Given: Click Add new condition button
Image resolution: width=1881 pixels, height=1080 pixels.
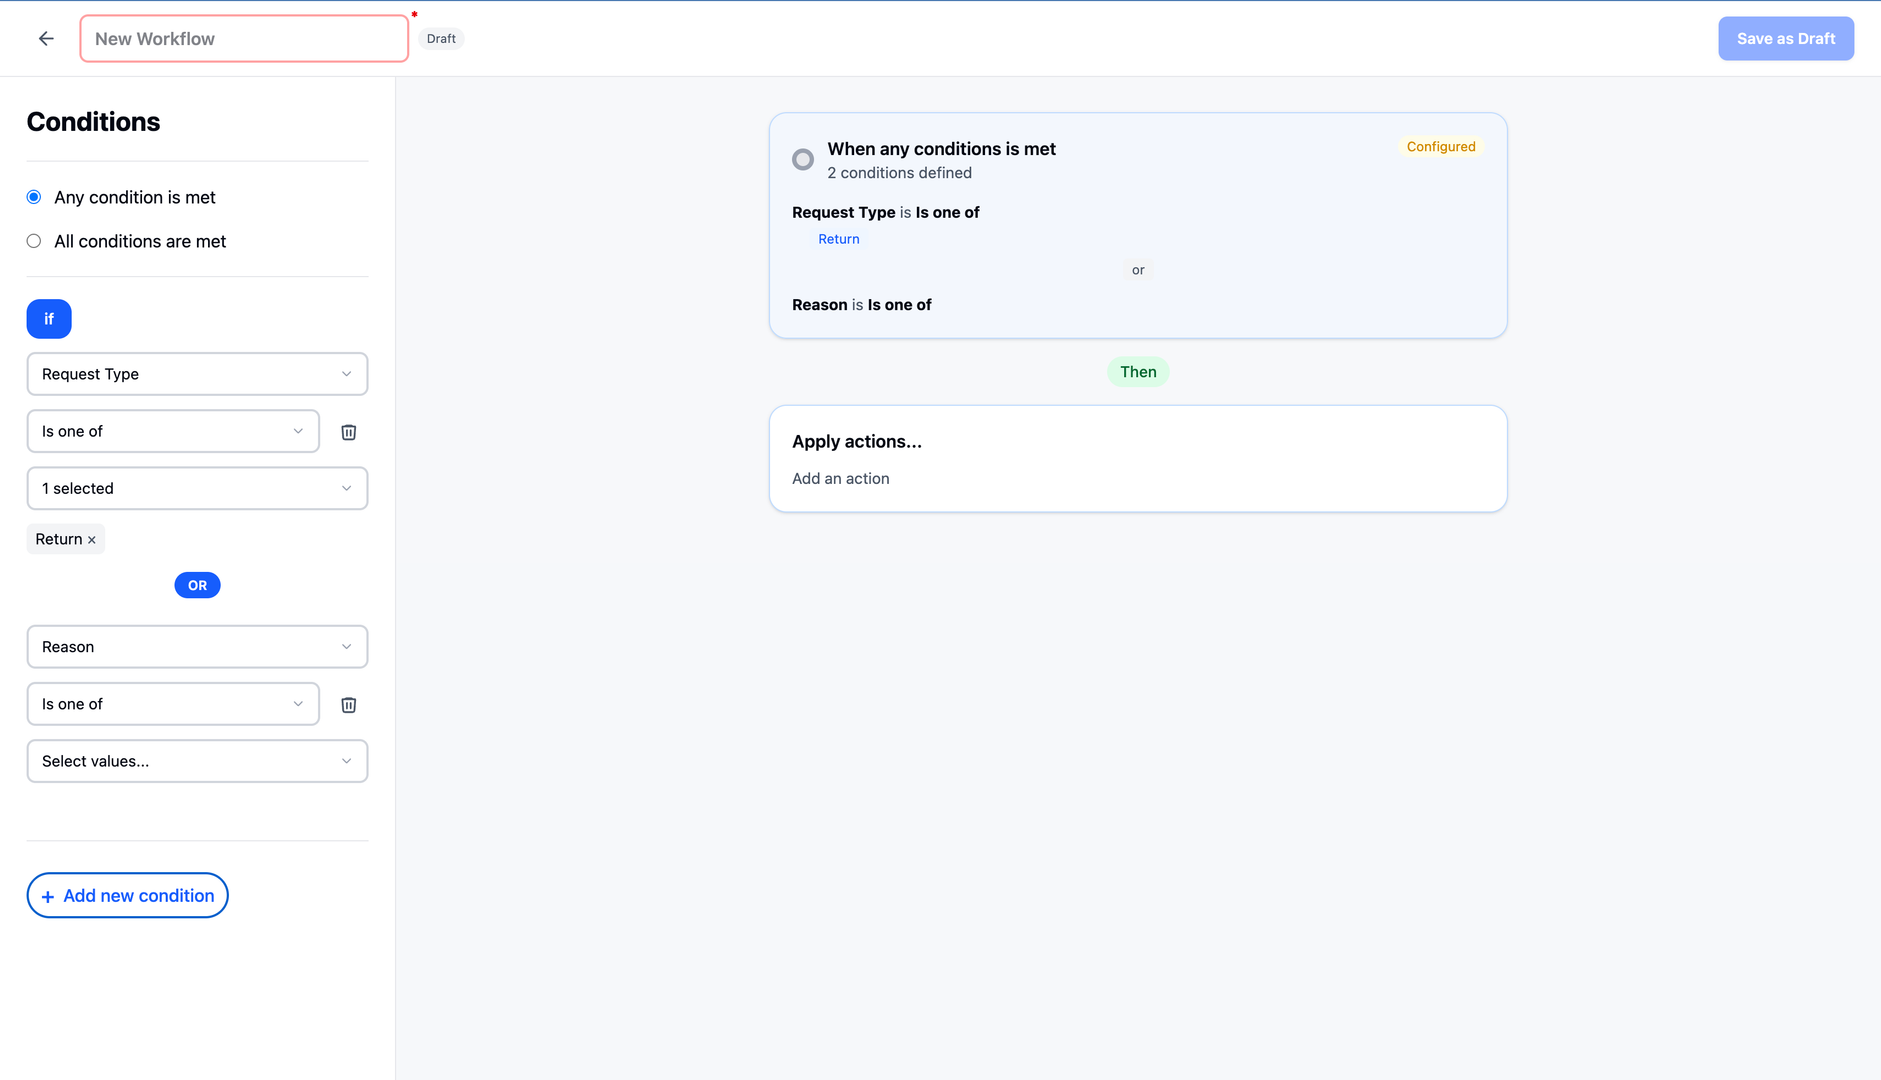Looking at the screenshot, I should click(x=128, y=896).
